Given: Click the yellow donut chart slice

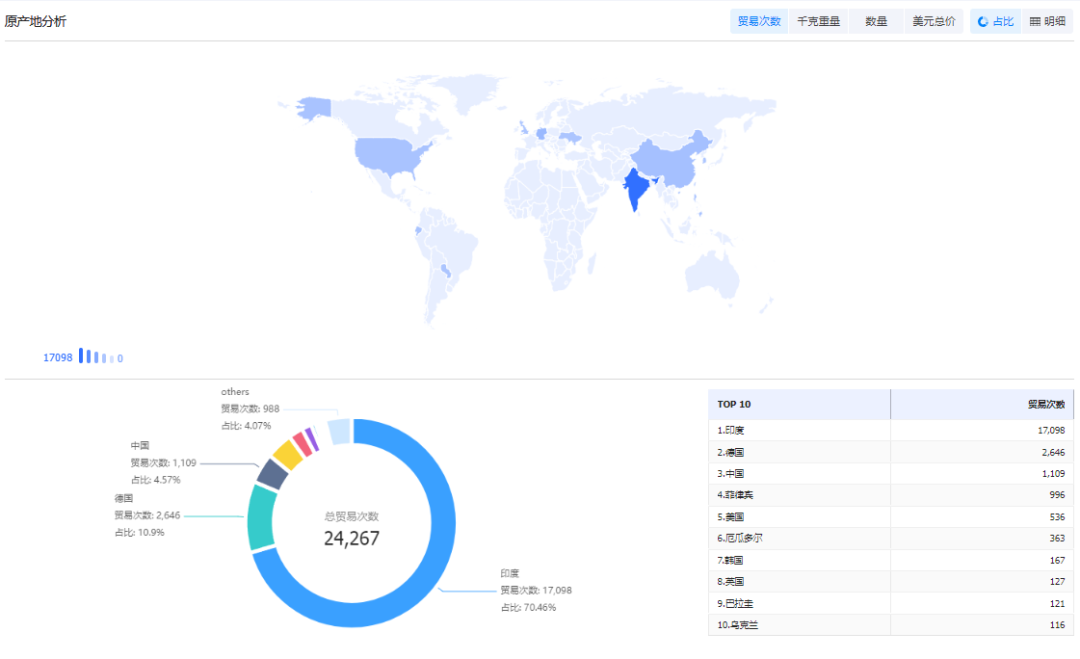Looking at the screenshot, I should [287, 455].
